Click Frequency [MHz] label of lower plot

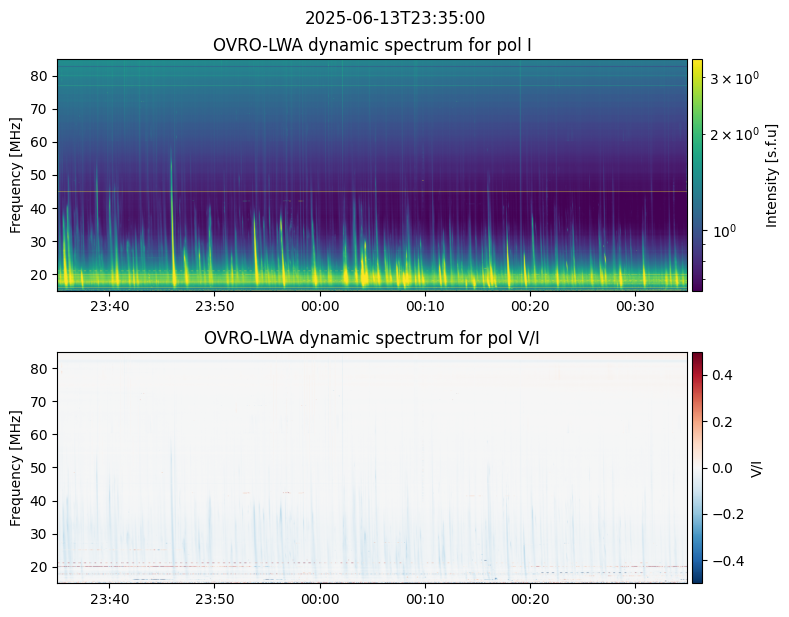16,467
